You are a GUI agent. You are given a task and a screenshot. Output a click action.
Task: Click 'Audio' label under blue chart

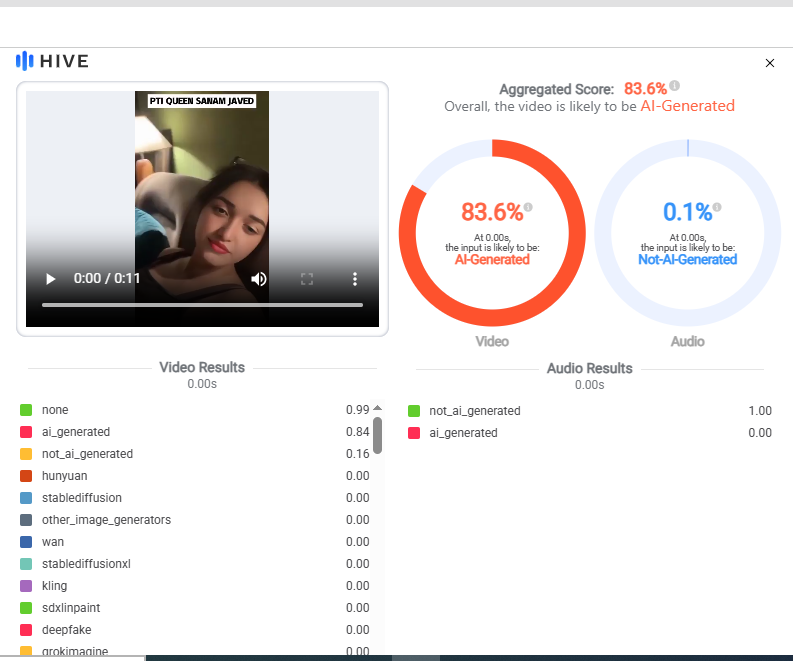click(688, 341)
